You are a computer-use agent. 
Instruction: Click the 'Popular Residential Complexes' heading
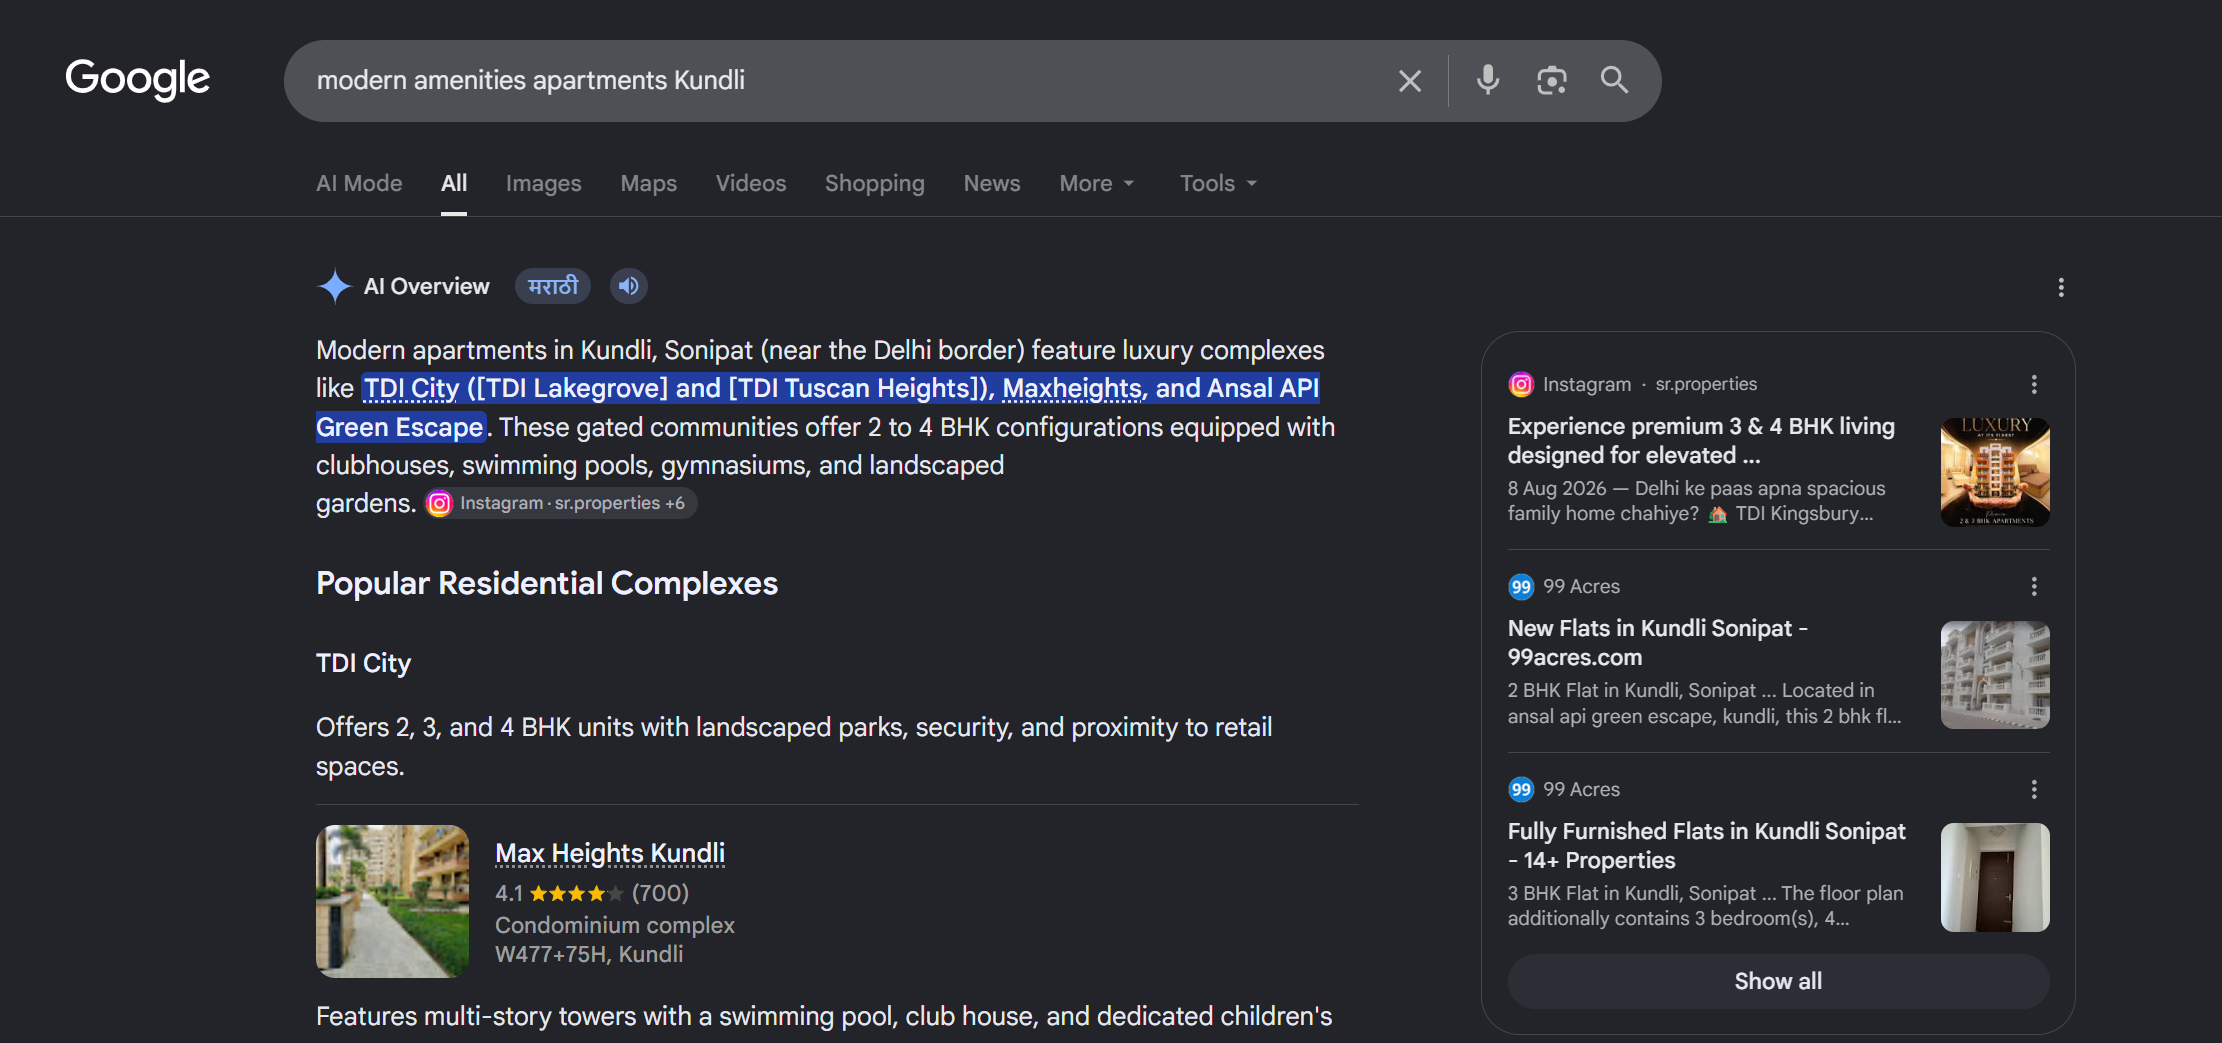(x=547, y=583)
